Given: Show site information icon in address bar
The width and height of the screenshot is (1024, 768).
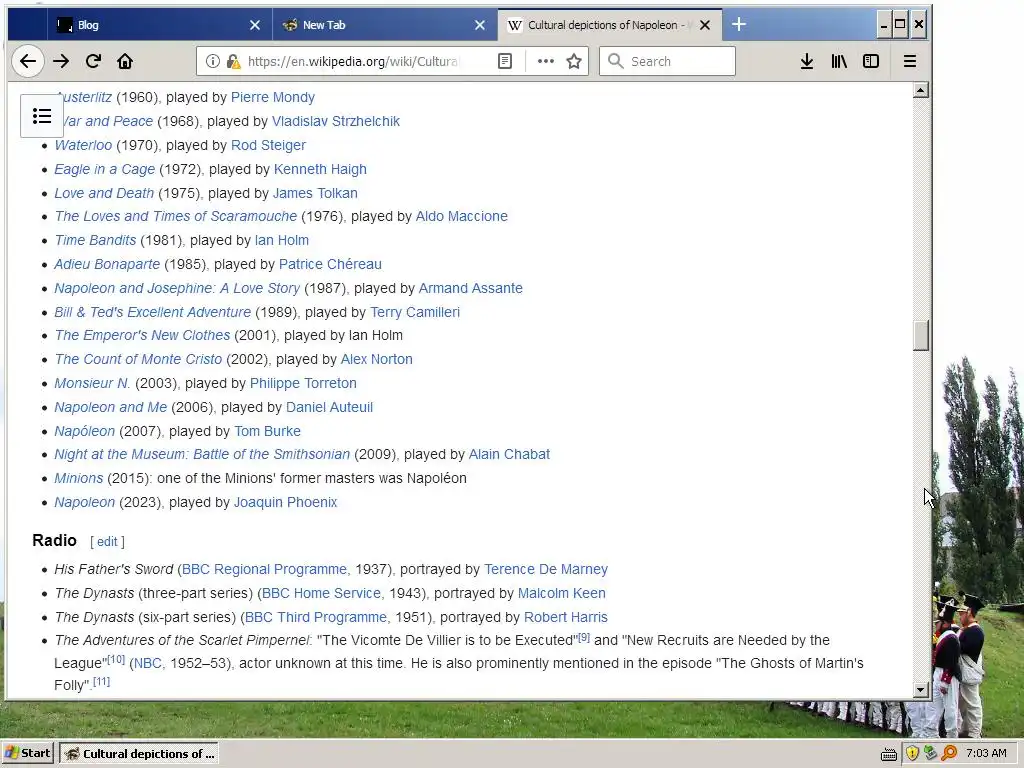Looking at the screenshot, I should [x=212, y=61].
